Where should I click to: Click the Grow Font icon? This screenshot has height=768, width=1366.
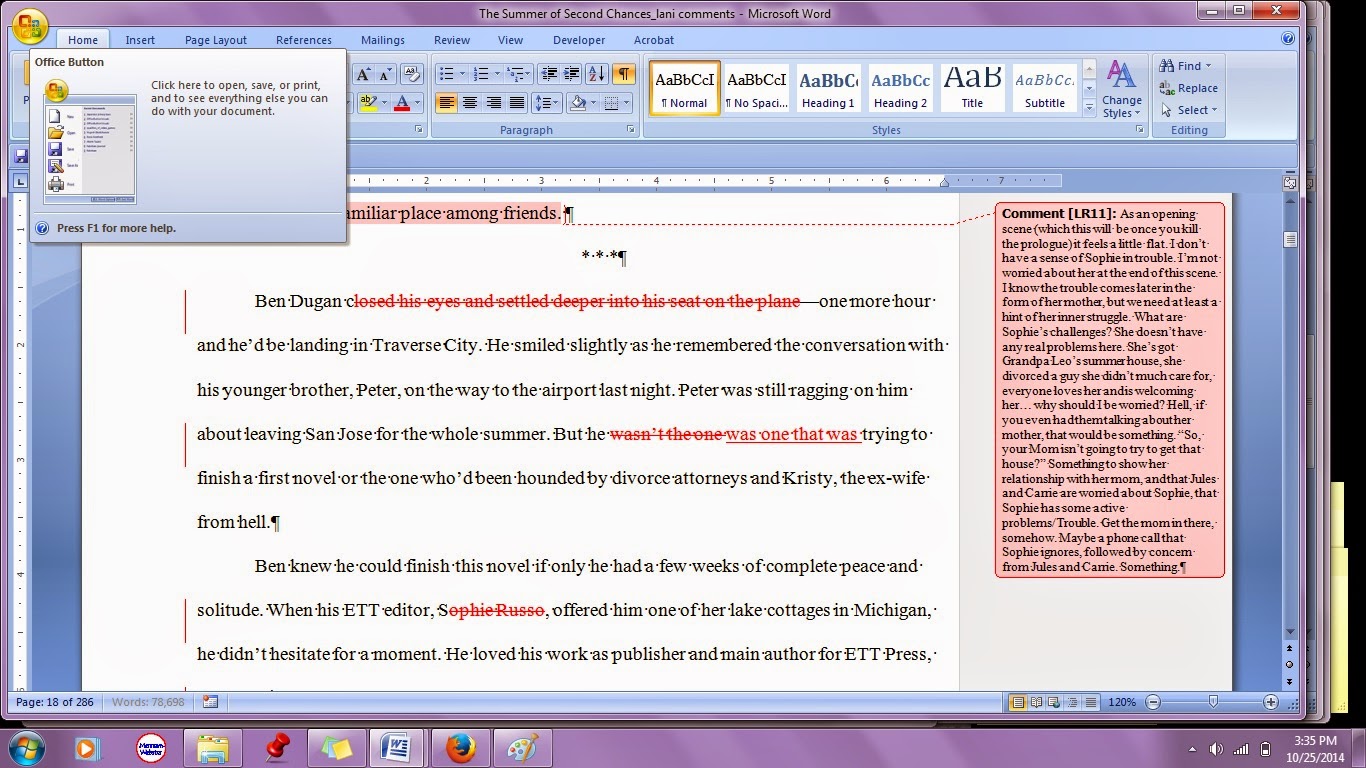(x=363, y=74)
